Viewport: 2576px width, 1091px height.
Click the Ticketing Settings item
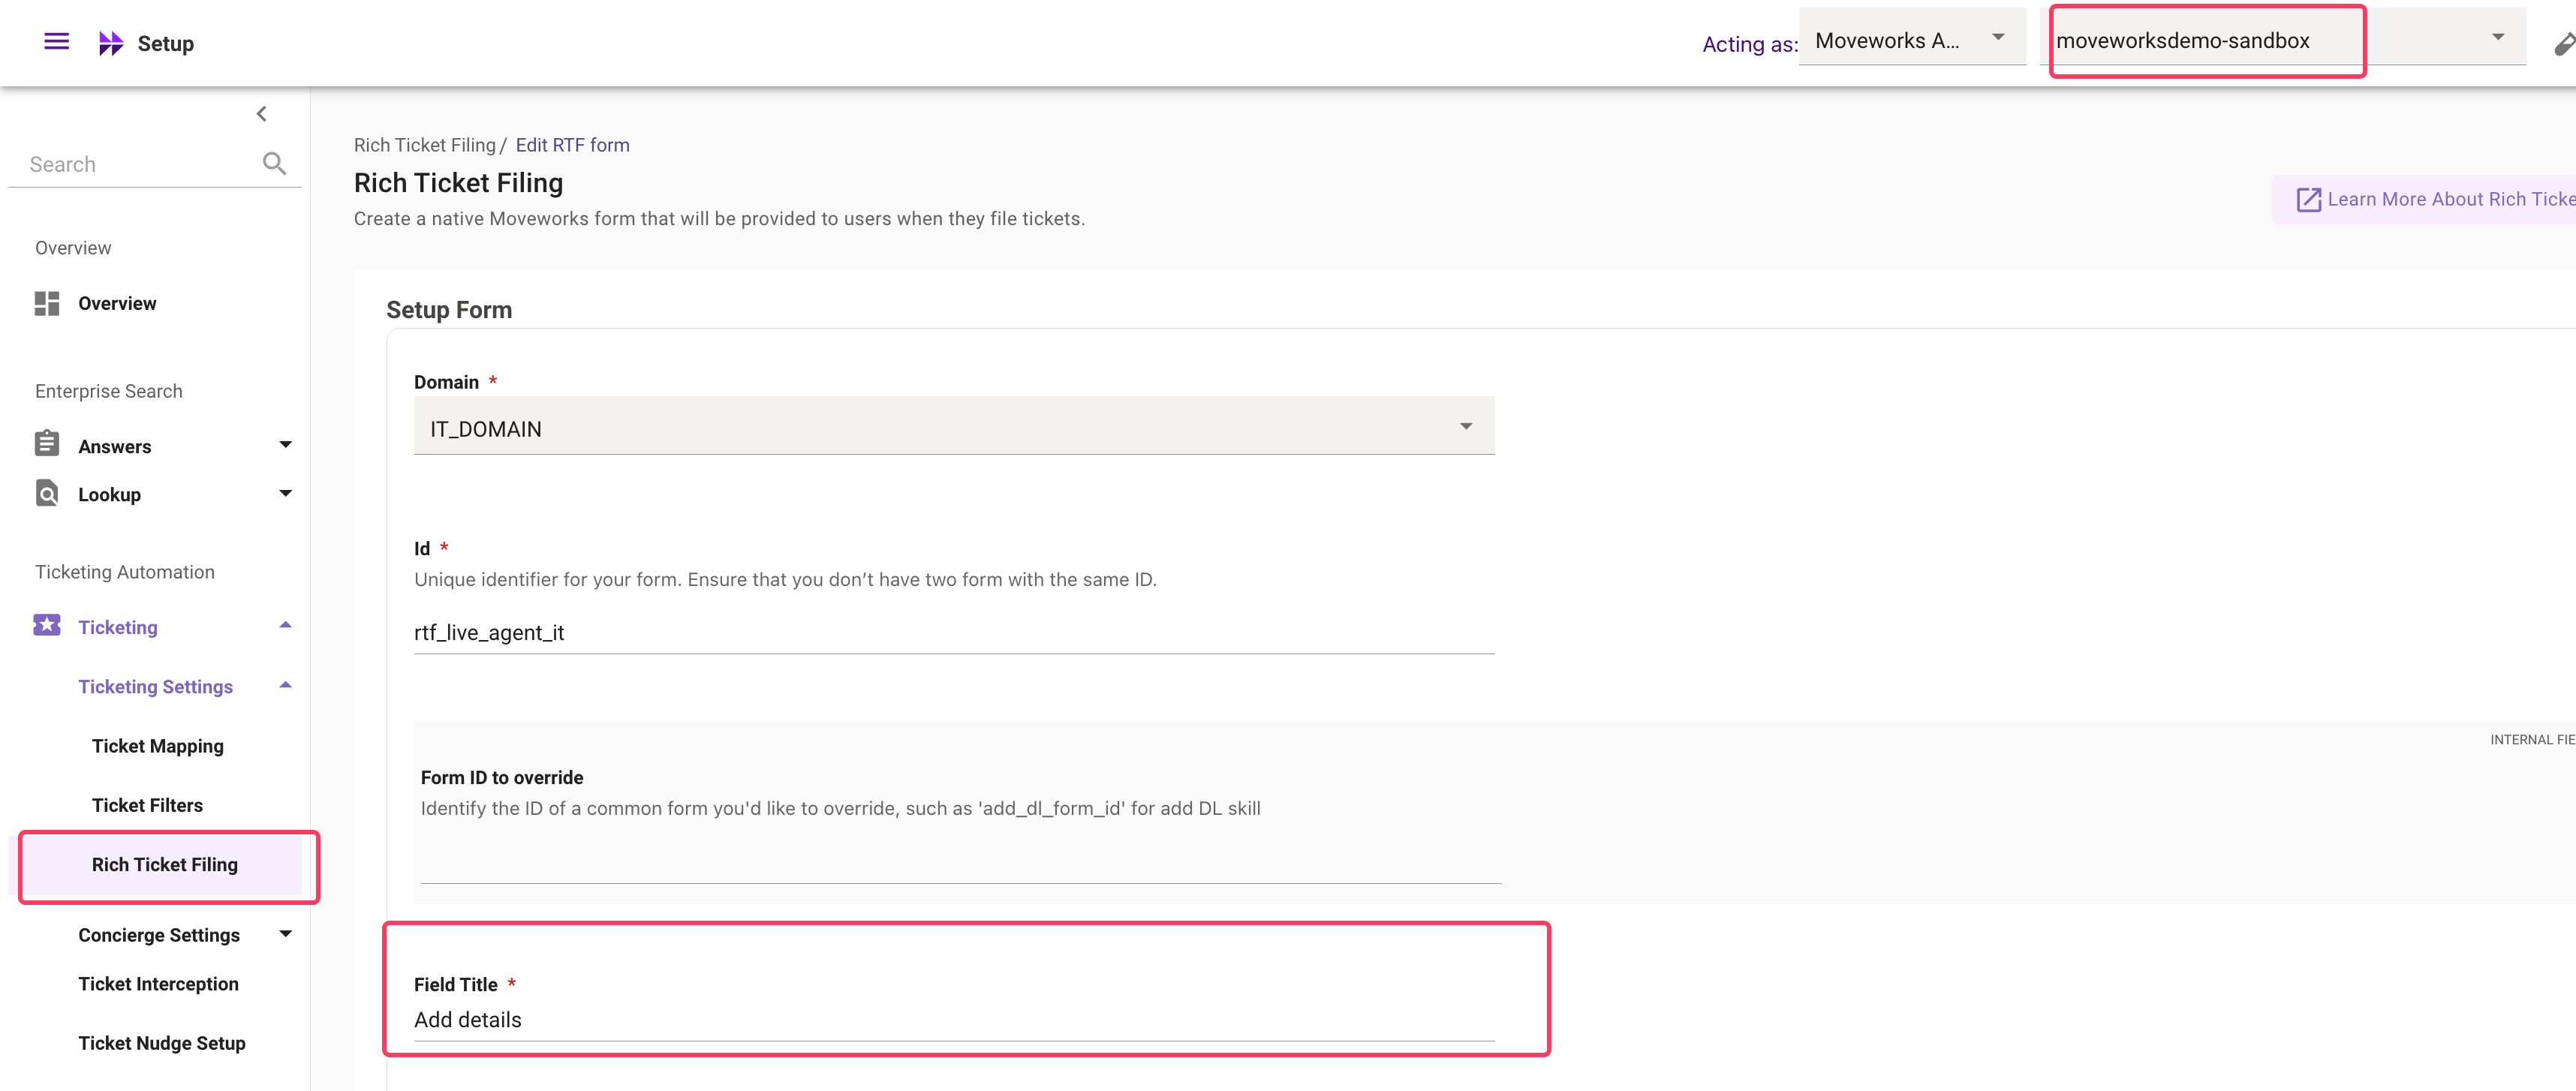155,687
